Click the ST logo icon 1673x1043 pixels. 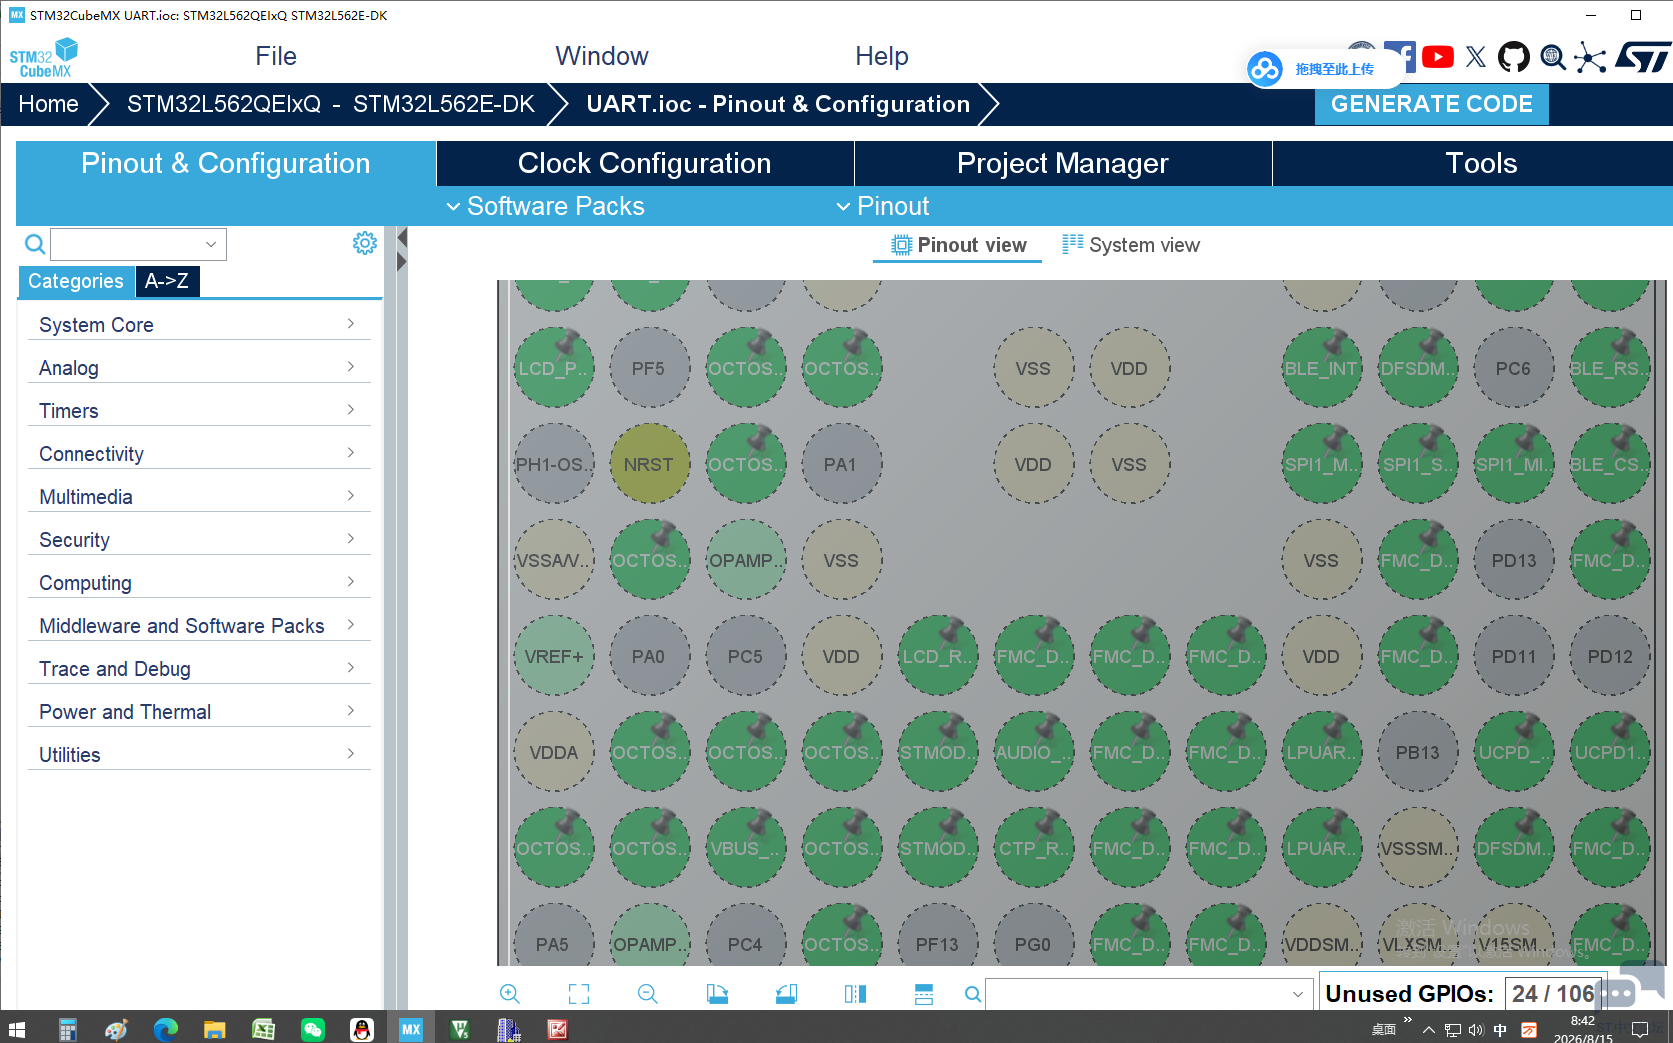(x=1644, y=57)
